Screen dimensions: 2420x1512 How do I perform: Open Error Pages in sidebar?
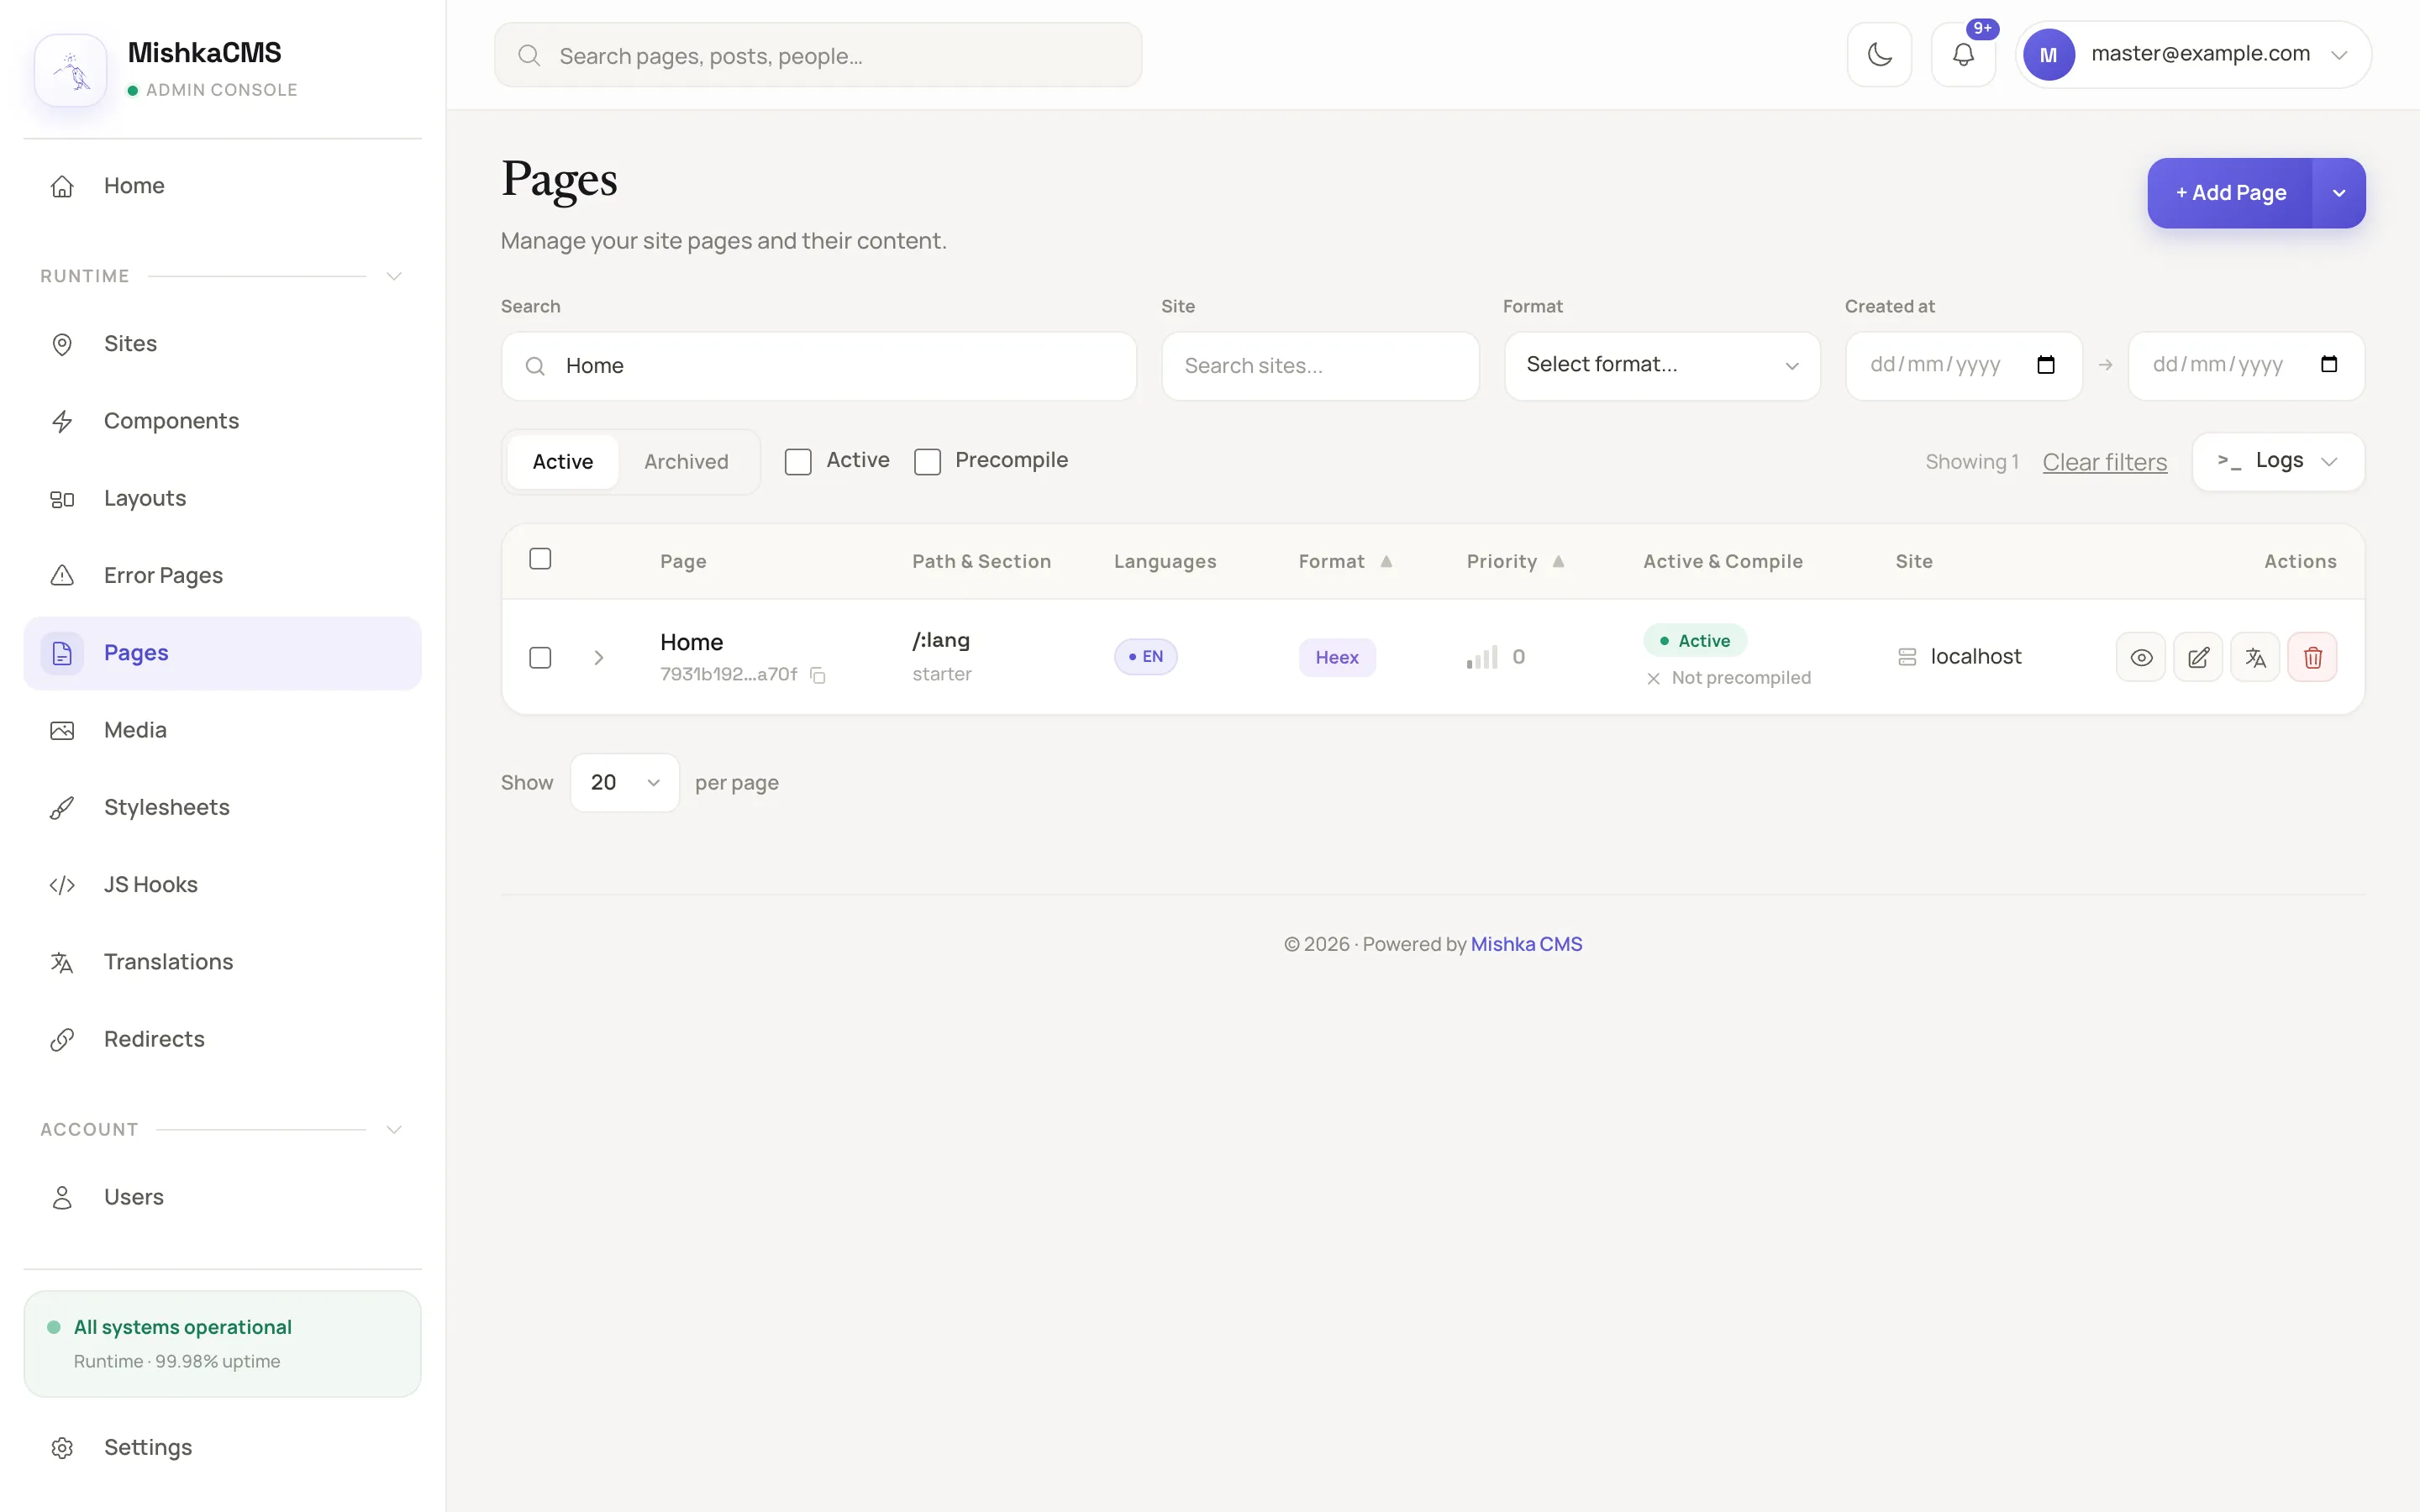pos(222,576)
